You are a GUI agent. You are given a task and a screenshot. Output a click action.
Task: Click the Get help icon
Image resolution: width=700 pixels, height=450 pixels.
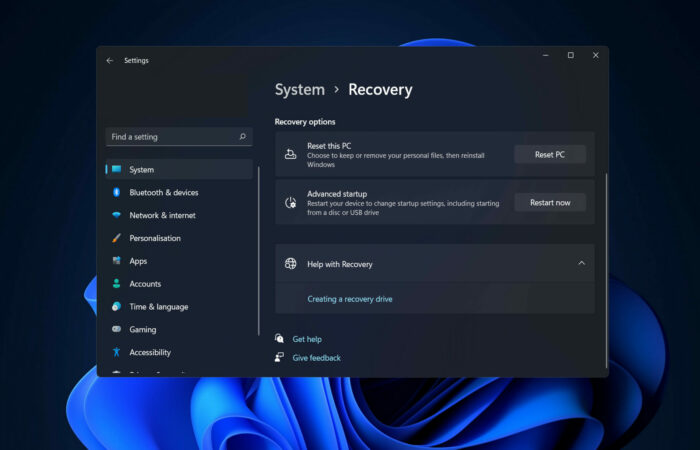pos(279,338)
